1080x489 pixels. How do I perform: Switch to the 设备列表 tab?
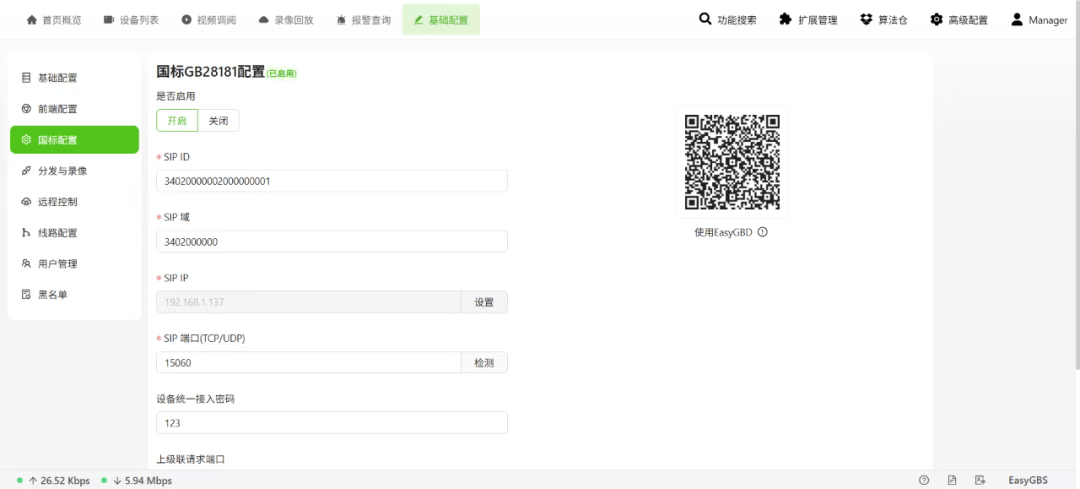coord(132,20)
